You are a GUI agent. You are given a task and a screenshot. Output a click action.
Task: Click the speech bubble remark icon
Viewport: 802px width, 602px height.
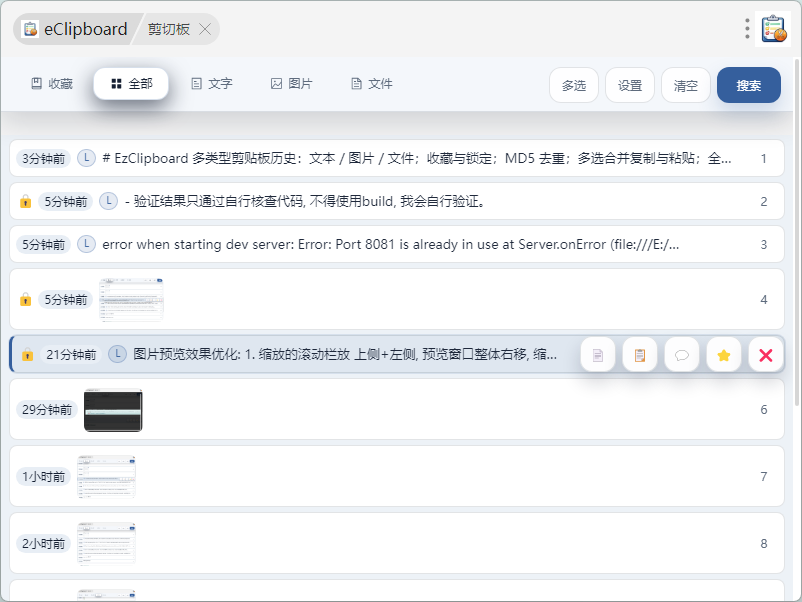pos(682,355)
